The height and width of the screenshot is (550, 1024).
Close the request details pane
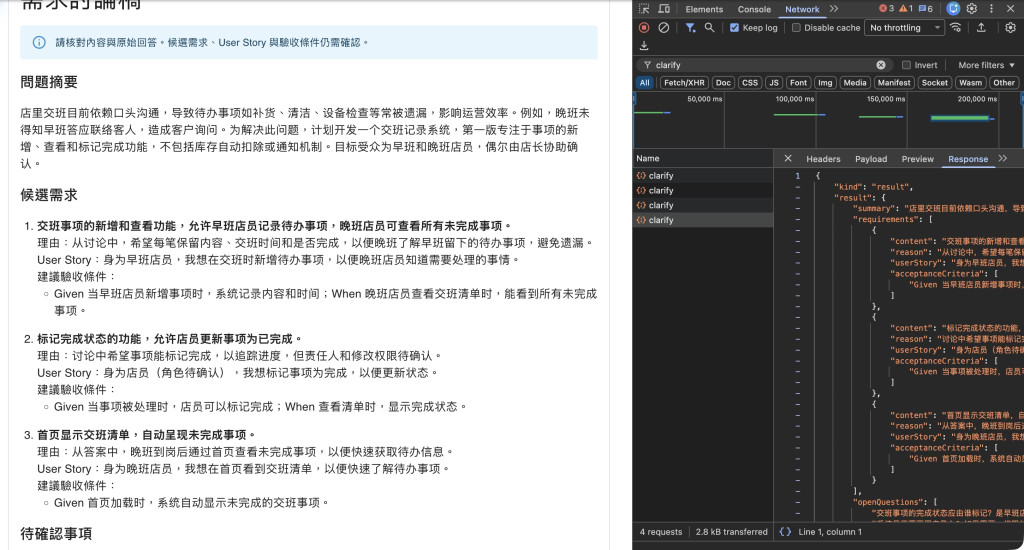tap(788, 159)
